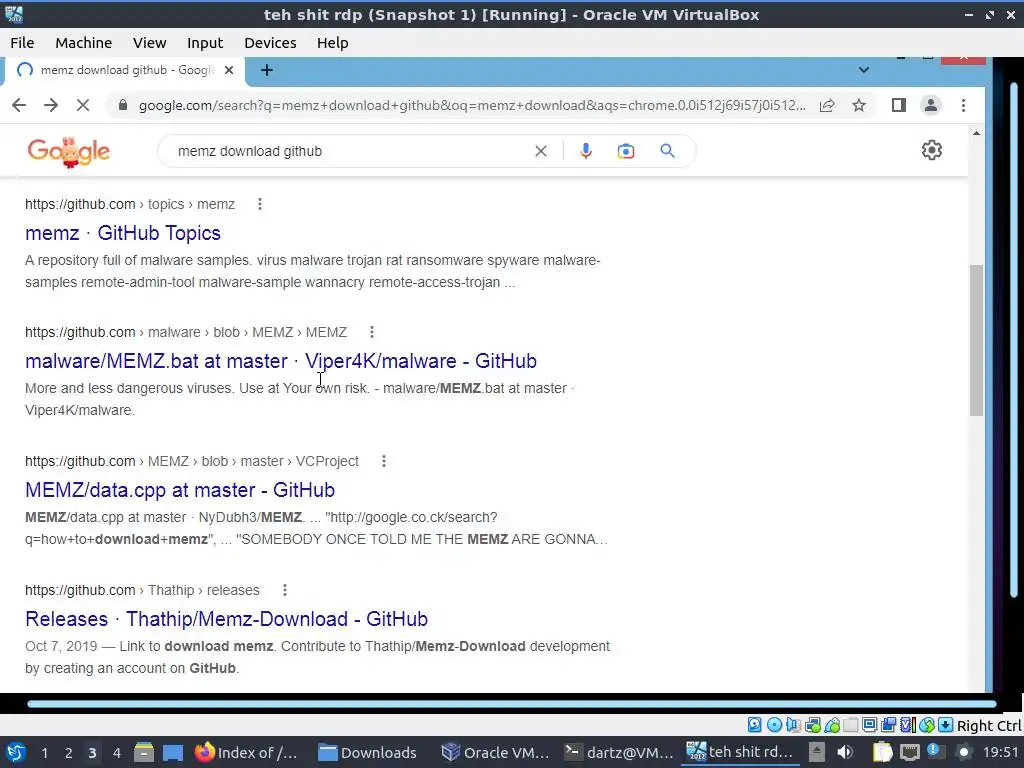The height and width of the screenshot is (768, 1024).
Task: Switch to workspace 4
Action: tap(117, 753)
